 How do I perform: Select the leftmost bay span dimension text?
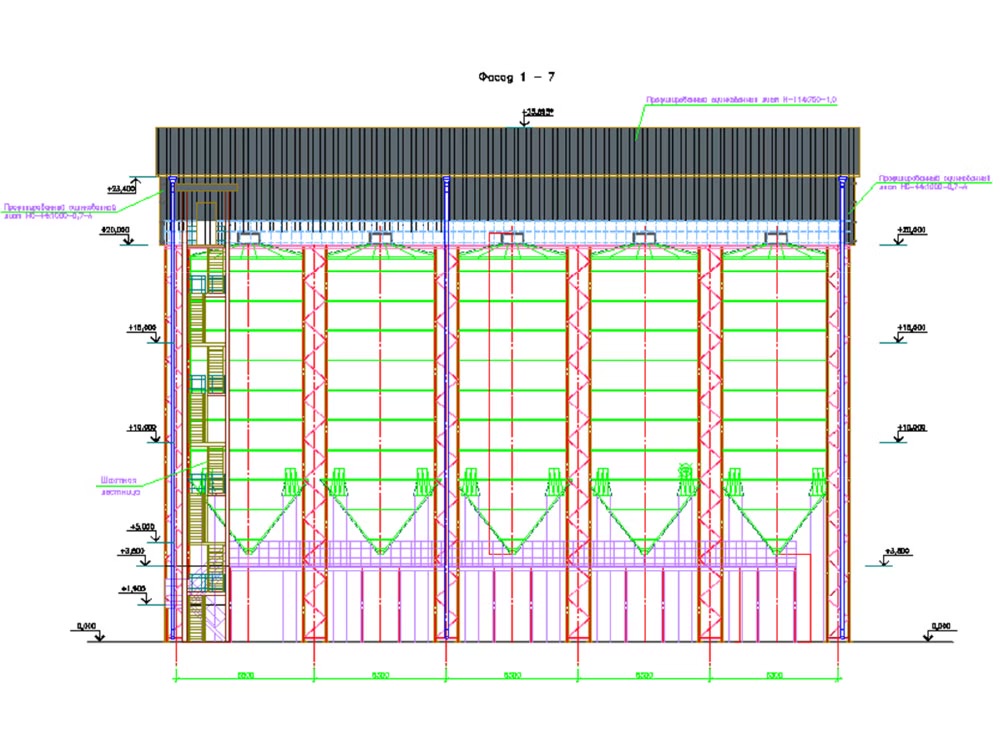246,675
